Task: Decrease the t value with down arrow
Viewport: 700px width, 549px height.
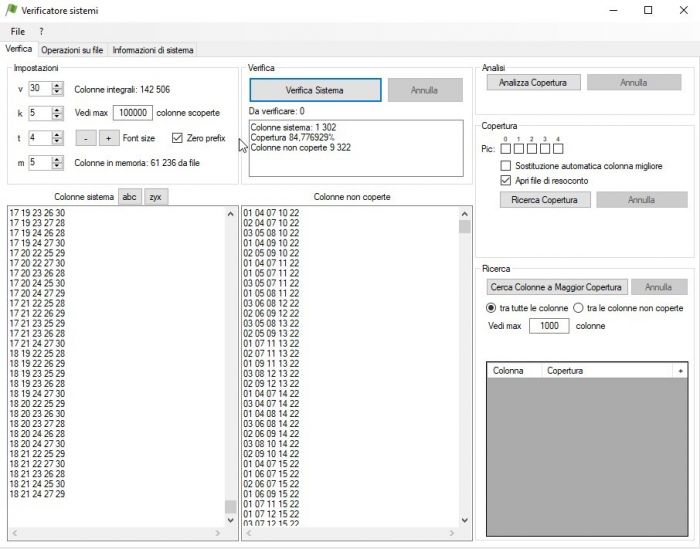Action: coord(57,141)
